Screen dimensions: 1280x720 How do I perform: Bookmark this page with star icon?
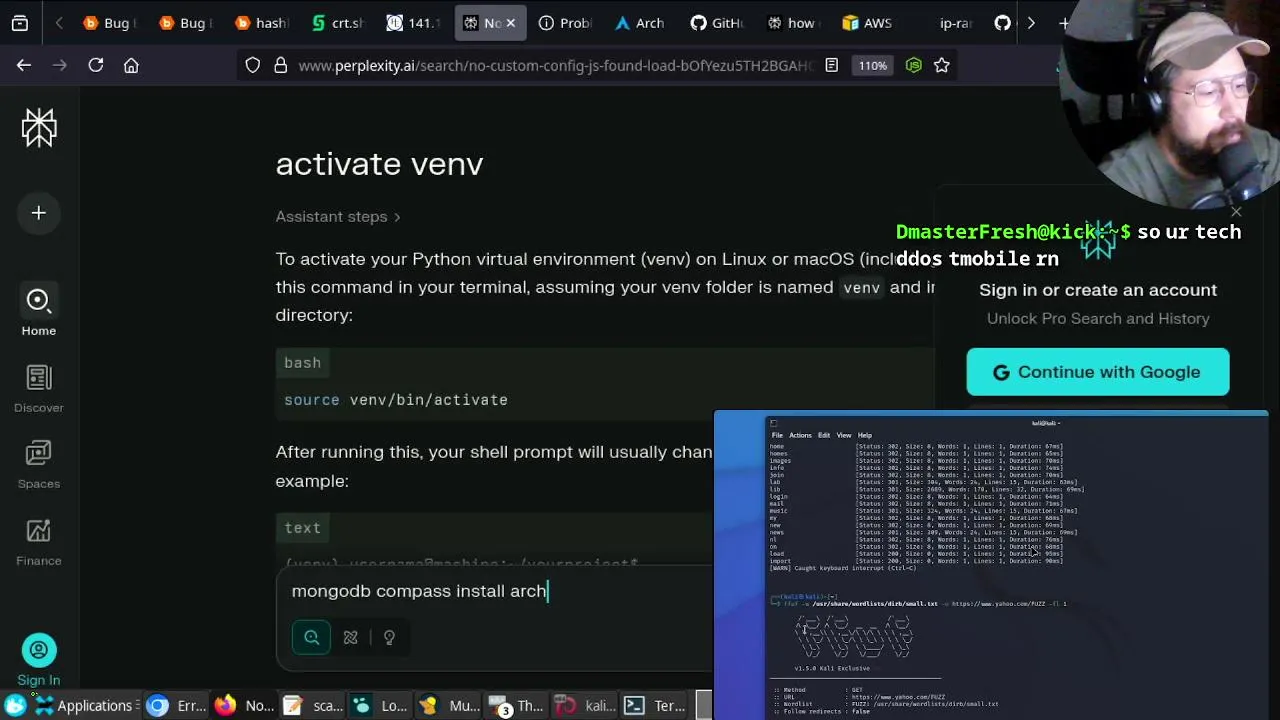pyautogui.click(x=941, y=65)
